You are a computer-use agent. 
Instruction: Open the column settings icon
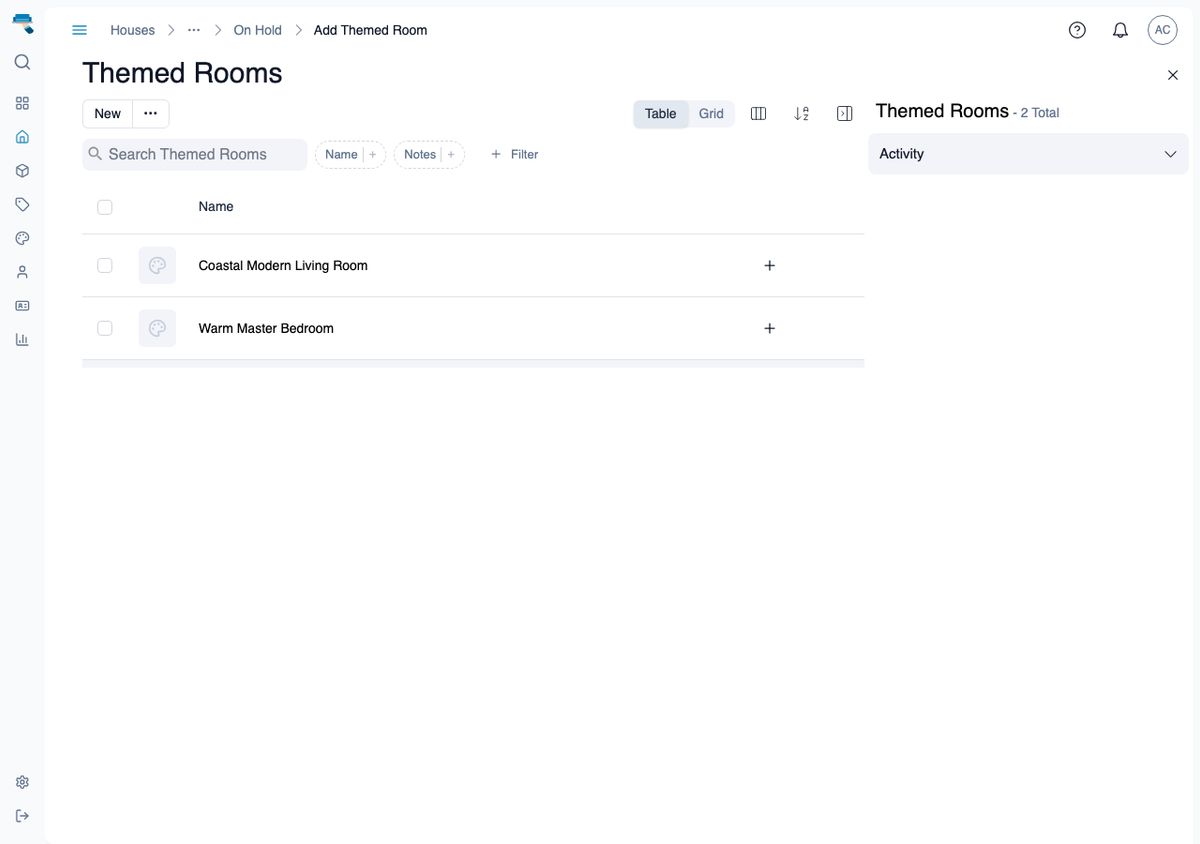(x=758, y=114)
